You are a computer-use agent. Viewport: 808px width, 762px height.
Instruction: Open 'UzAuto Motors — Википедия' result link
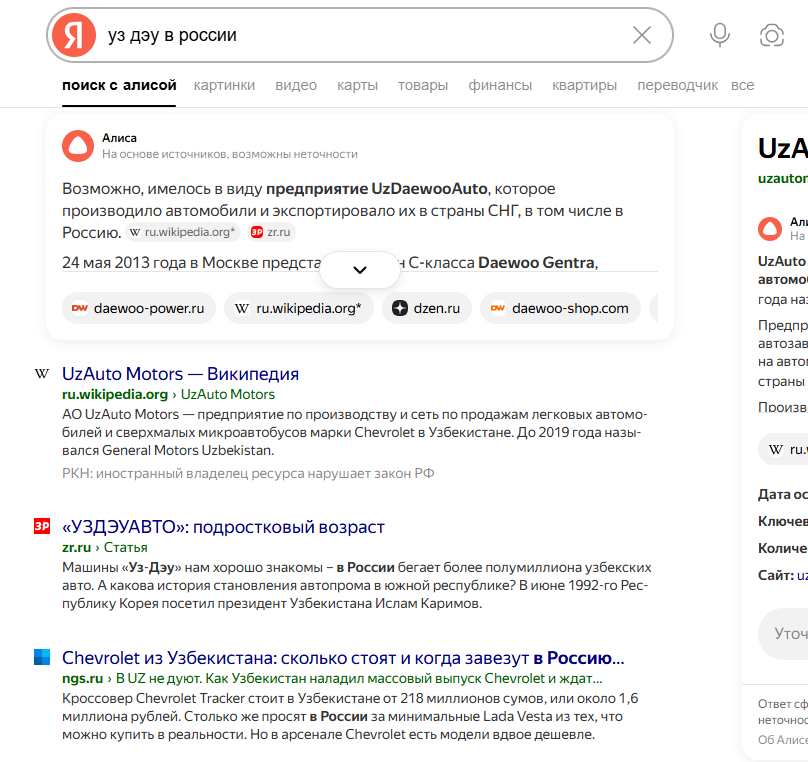point(180,374)
